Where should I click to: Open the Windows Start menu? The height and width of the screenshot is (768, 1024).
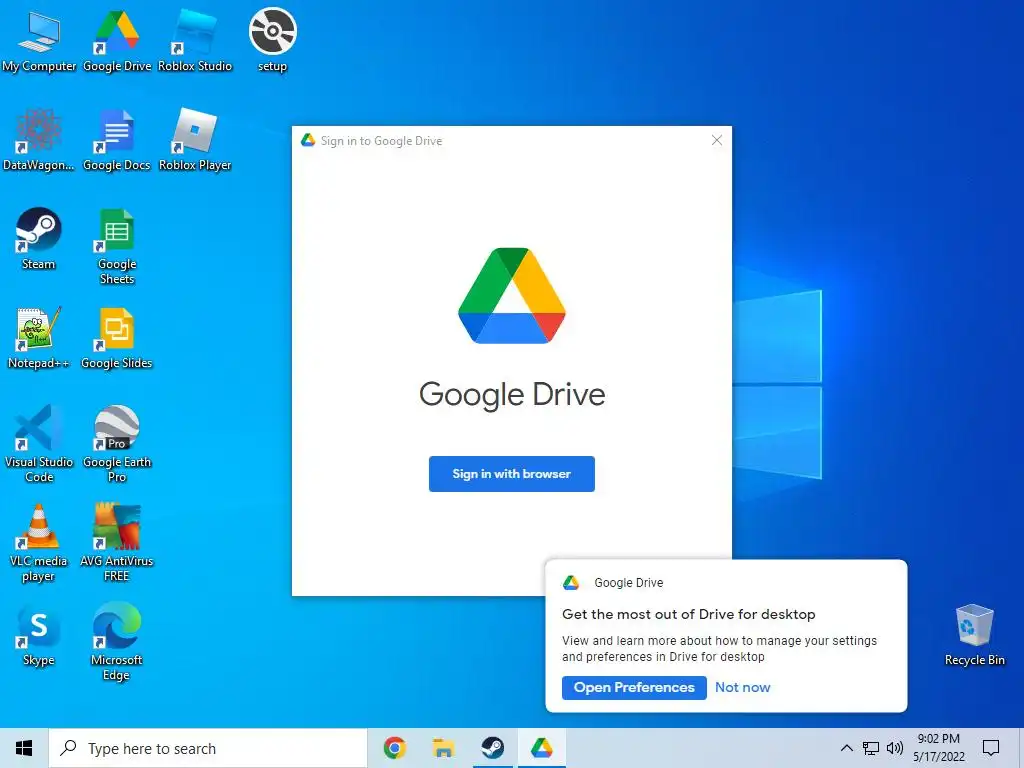(x=24, y=748)
